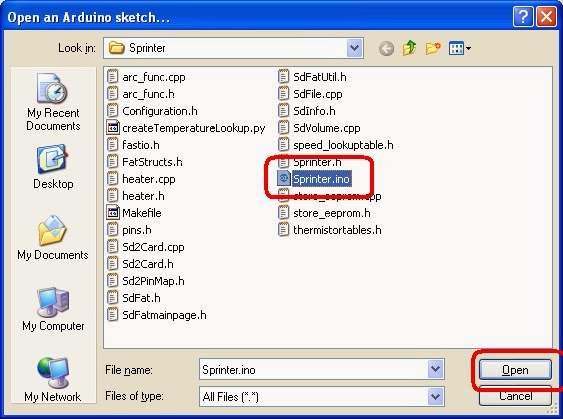This screenshot has width=563, height=419.
Task: Expand the File name dropdown arrow
Action: 436,369
